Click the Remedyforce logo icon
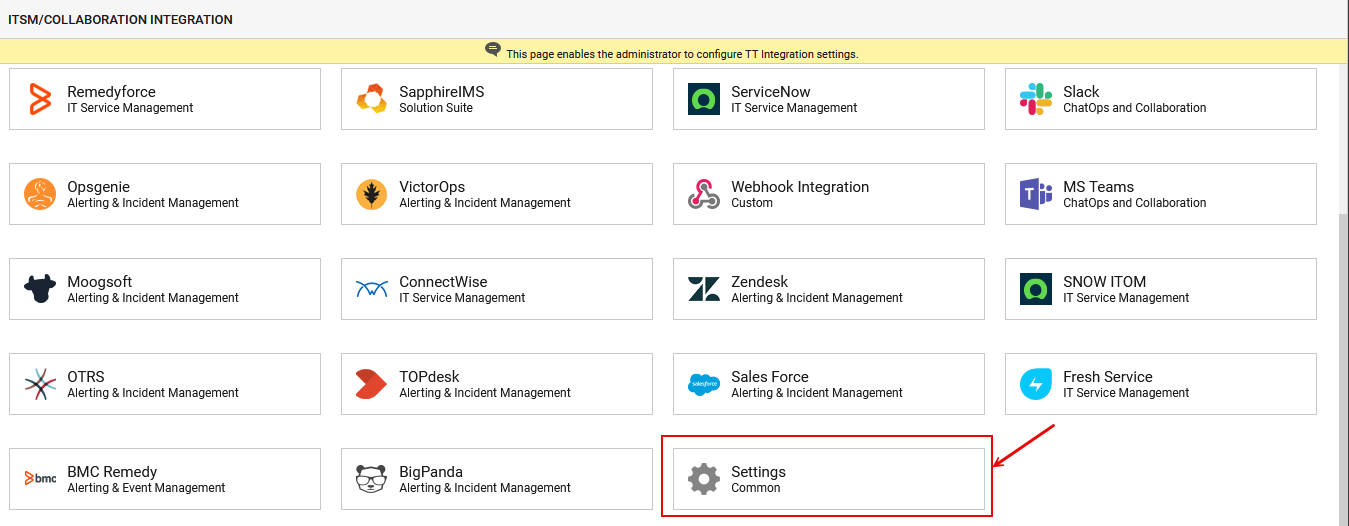 40,99
